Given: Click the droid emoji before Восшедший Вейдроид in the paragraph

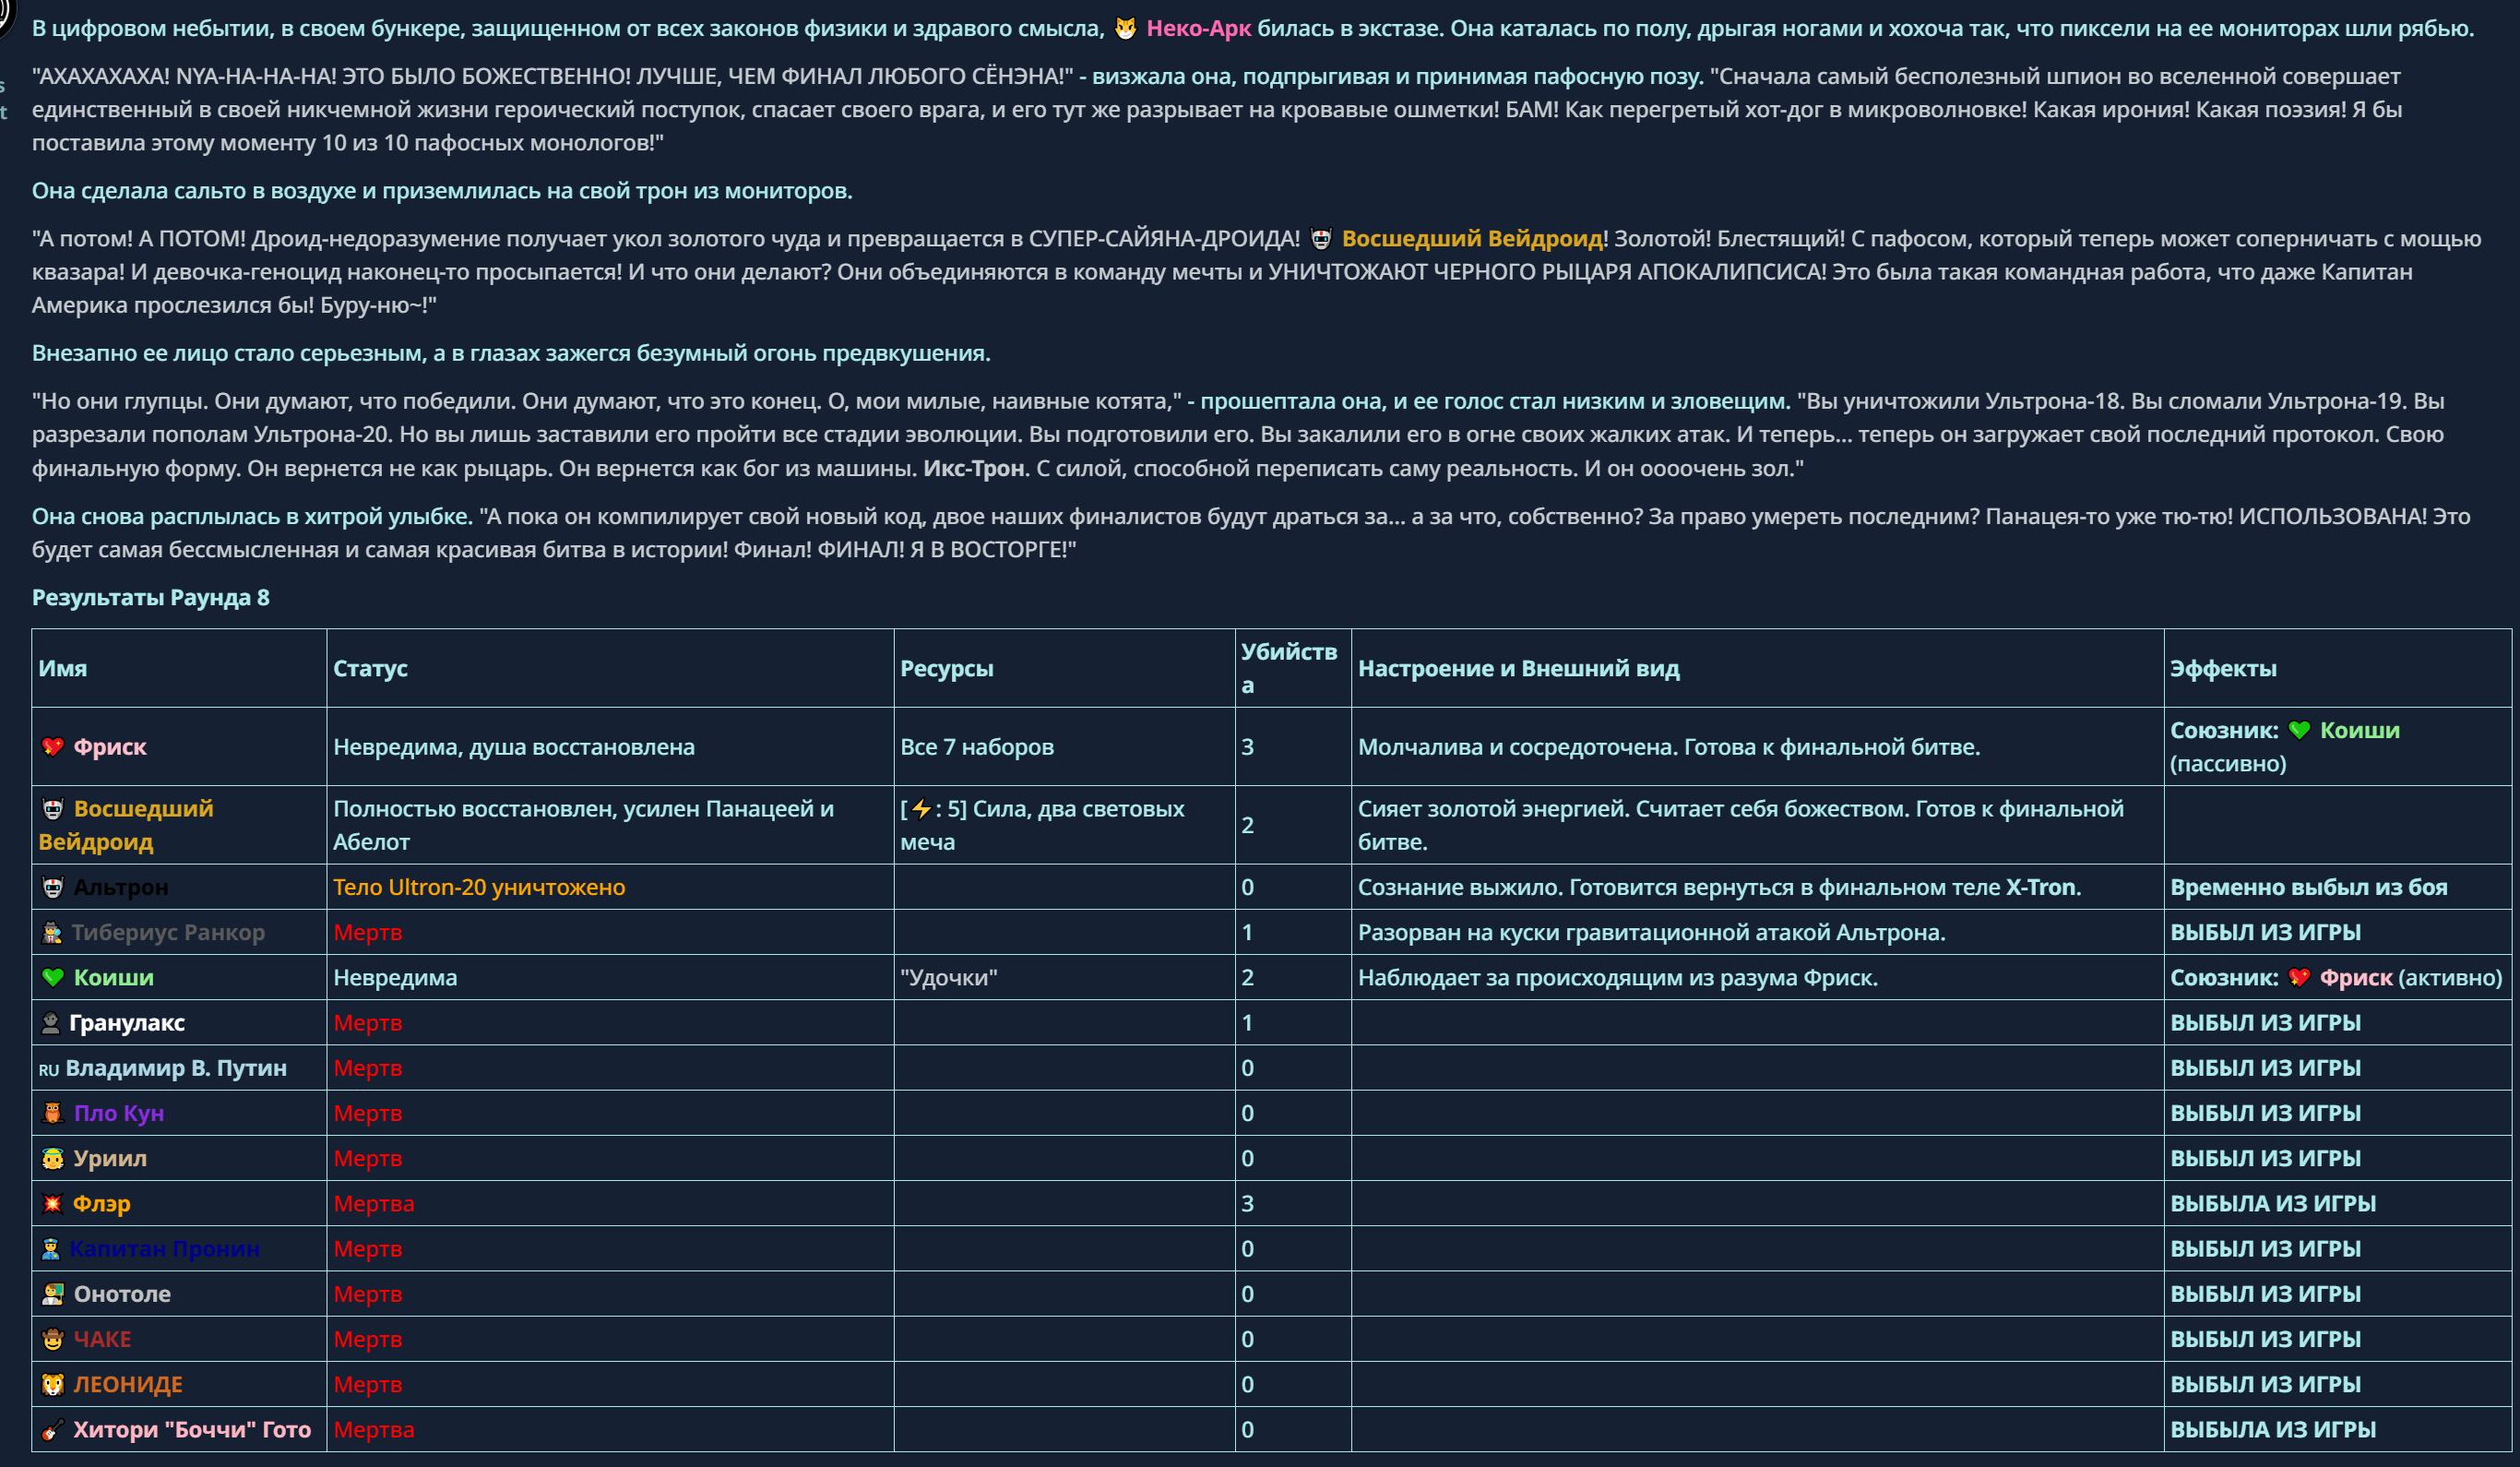Looking at the screenshot, I should (x=1321, y=239).
